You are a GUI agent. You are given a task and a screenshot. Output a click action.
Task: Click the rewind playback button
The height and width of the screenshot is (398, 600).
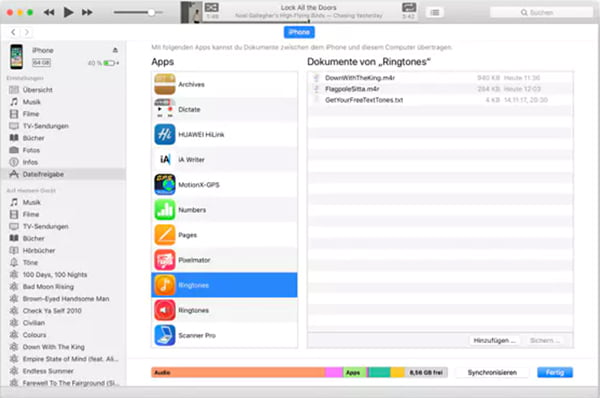pos(49,13)
